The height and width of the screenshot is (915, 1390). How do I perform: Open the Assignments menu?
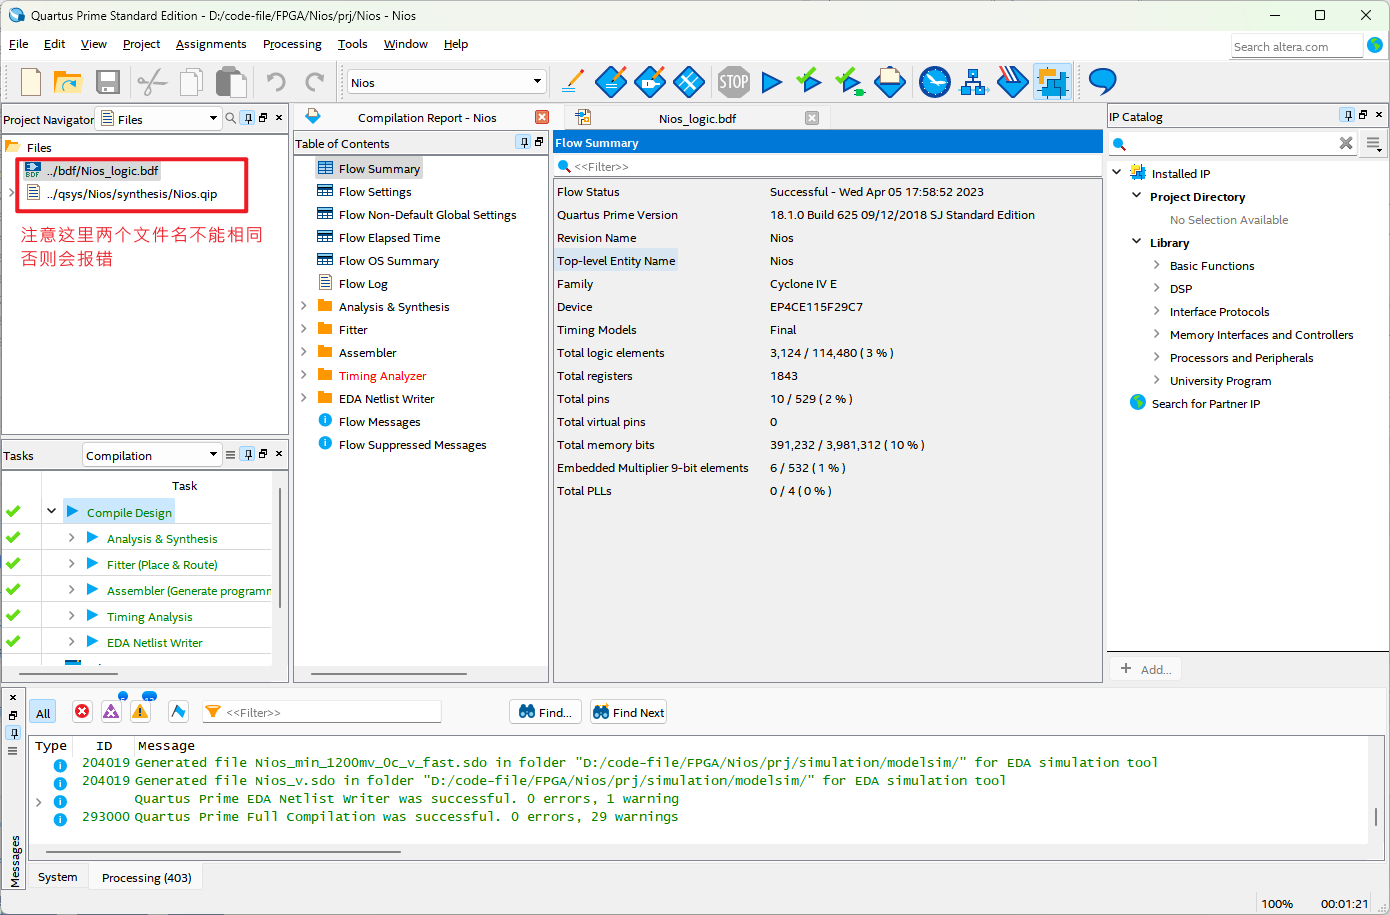211,44
